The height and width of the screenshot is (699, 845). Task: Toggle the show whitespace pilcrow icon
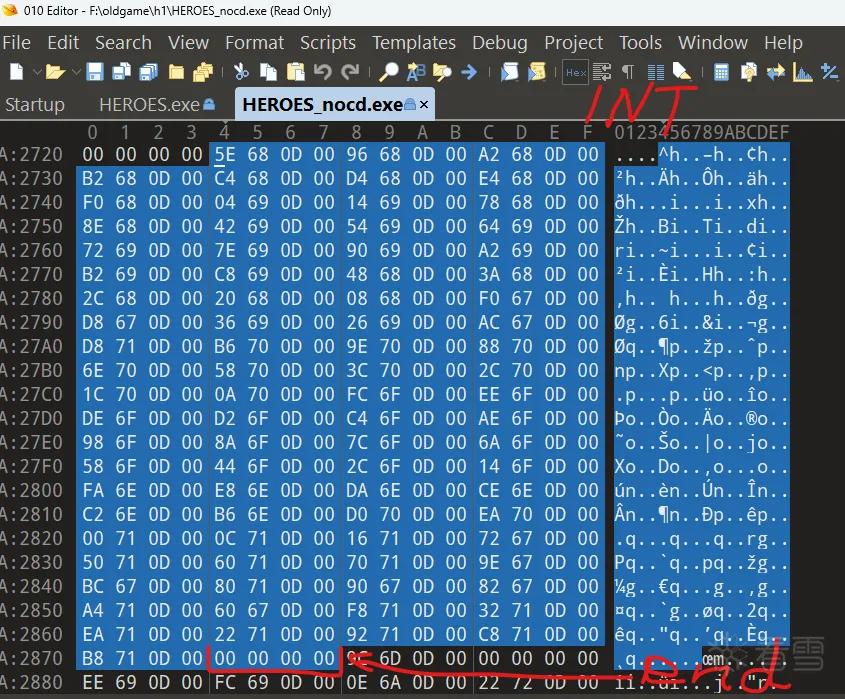click(628, 72)
